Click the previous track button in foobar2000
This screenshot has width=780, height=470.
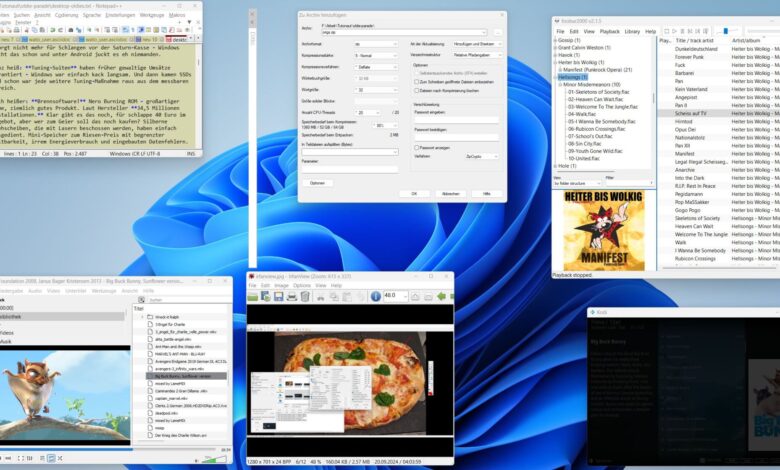pyautogui.click(x=690, y=31)
